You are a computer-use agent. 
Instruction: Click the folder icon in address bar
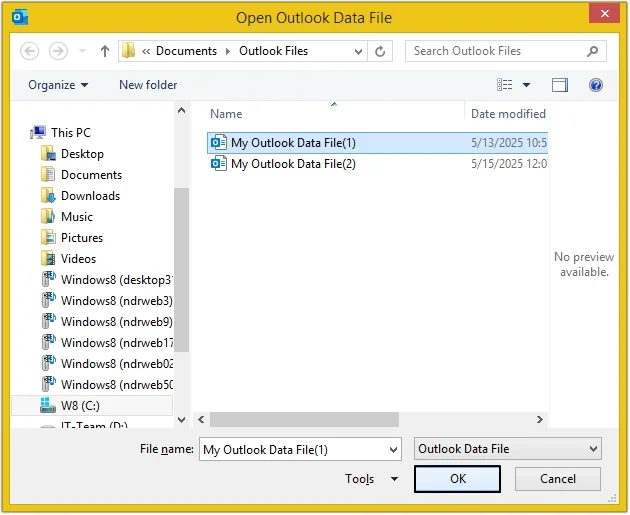[129, 51]
